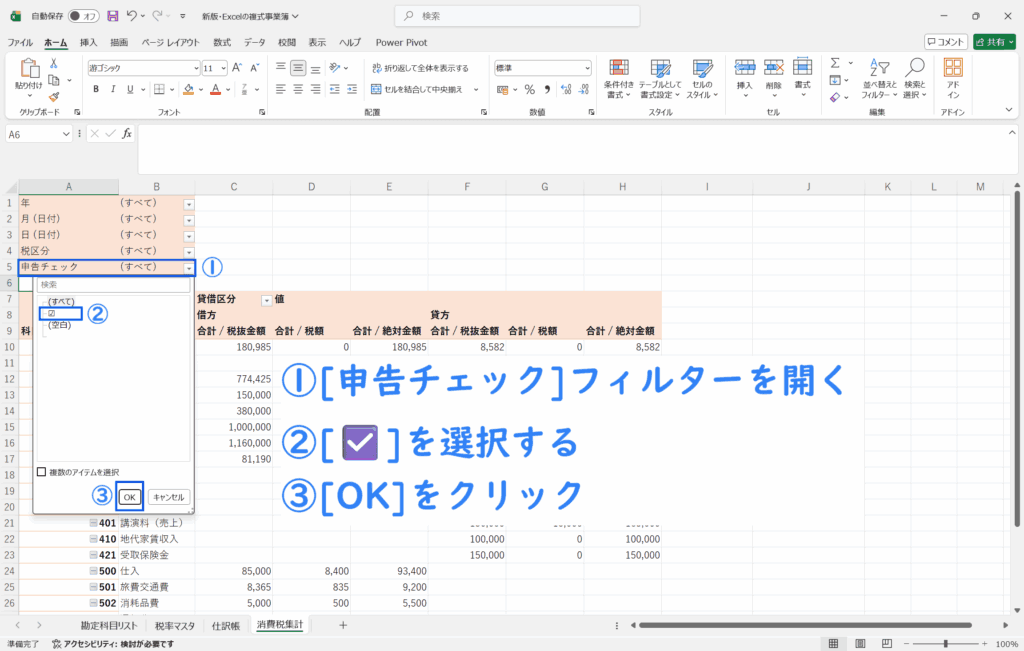1024x651 pixels.
Task: Click the save icon in the title bar
Action: click(x=112, y=16)
